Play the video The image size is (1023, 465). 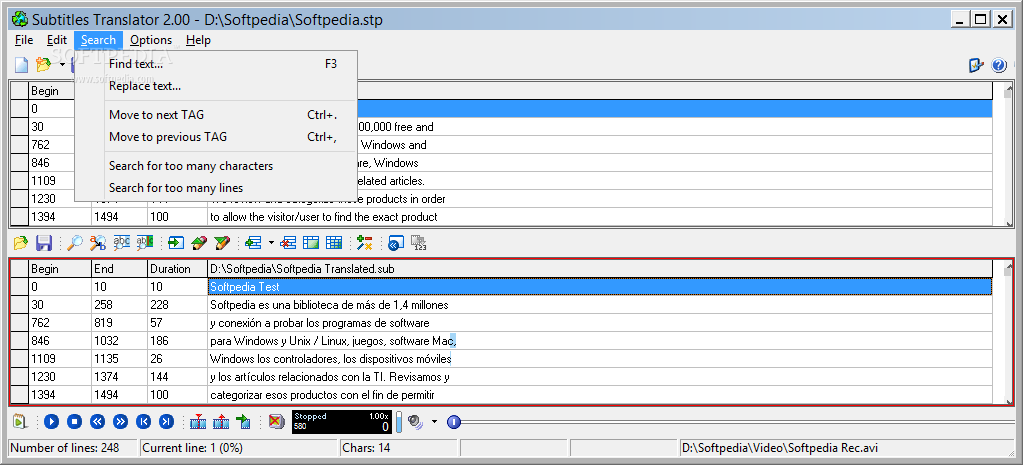(52, 422)
